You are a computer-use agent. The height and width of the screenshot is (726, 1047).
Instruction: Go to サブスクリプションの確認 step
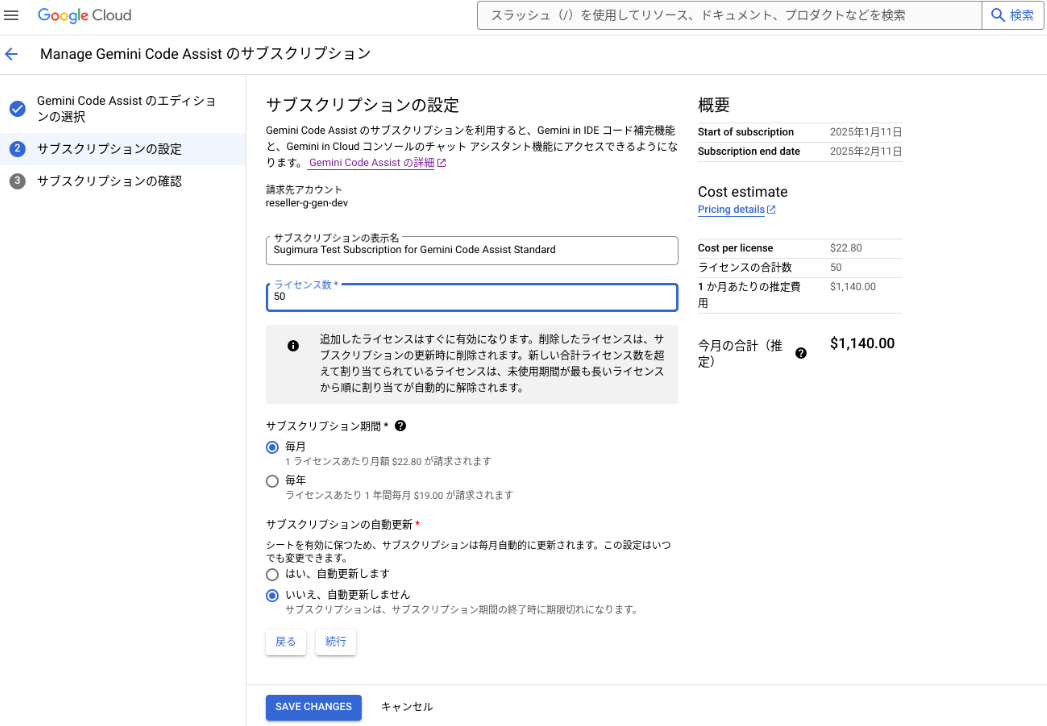[109, 181]
